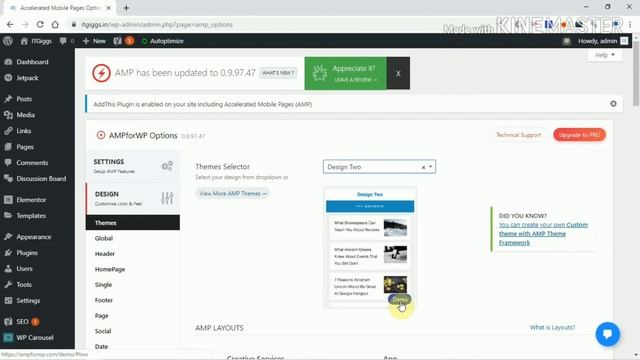
Task: Open the Design Two theme dropdown
Action: pyautogui.click(x=379, y=167)
